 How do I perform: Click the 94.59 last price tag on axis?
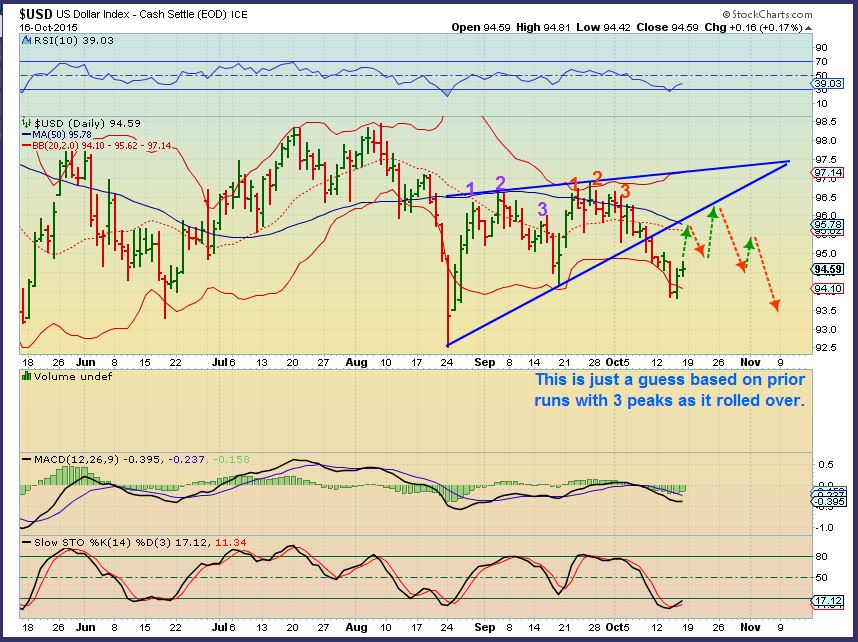[828, 269]
